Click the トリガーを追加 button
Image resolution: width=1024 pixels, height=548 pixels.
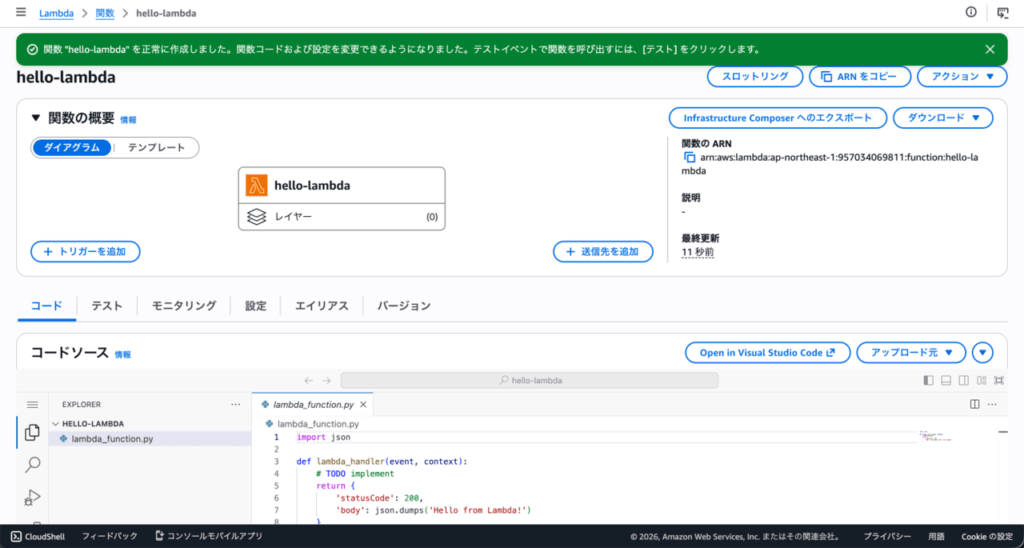(x=86, y=251)
